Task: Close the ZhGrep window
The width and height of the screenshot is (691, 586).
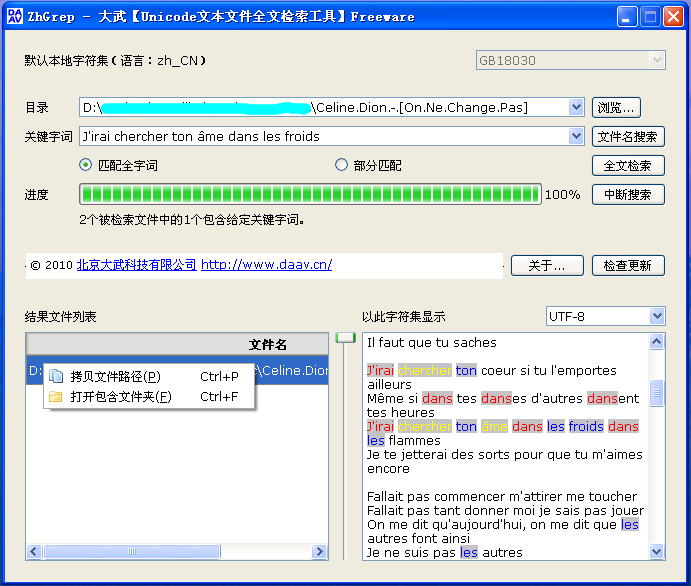Action: 673,17
